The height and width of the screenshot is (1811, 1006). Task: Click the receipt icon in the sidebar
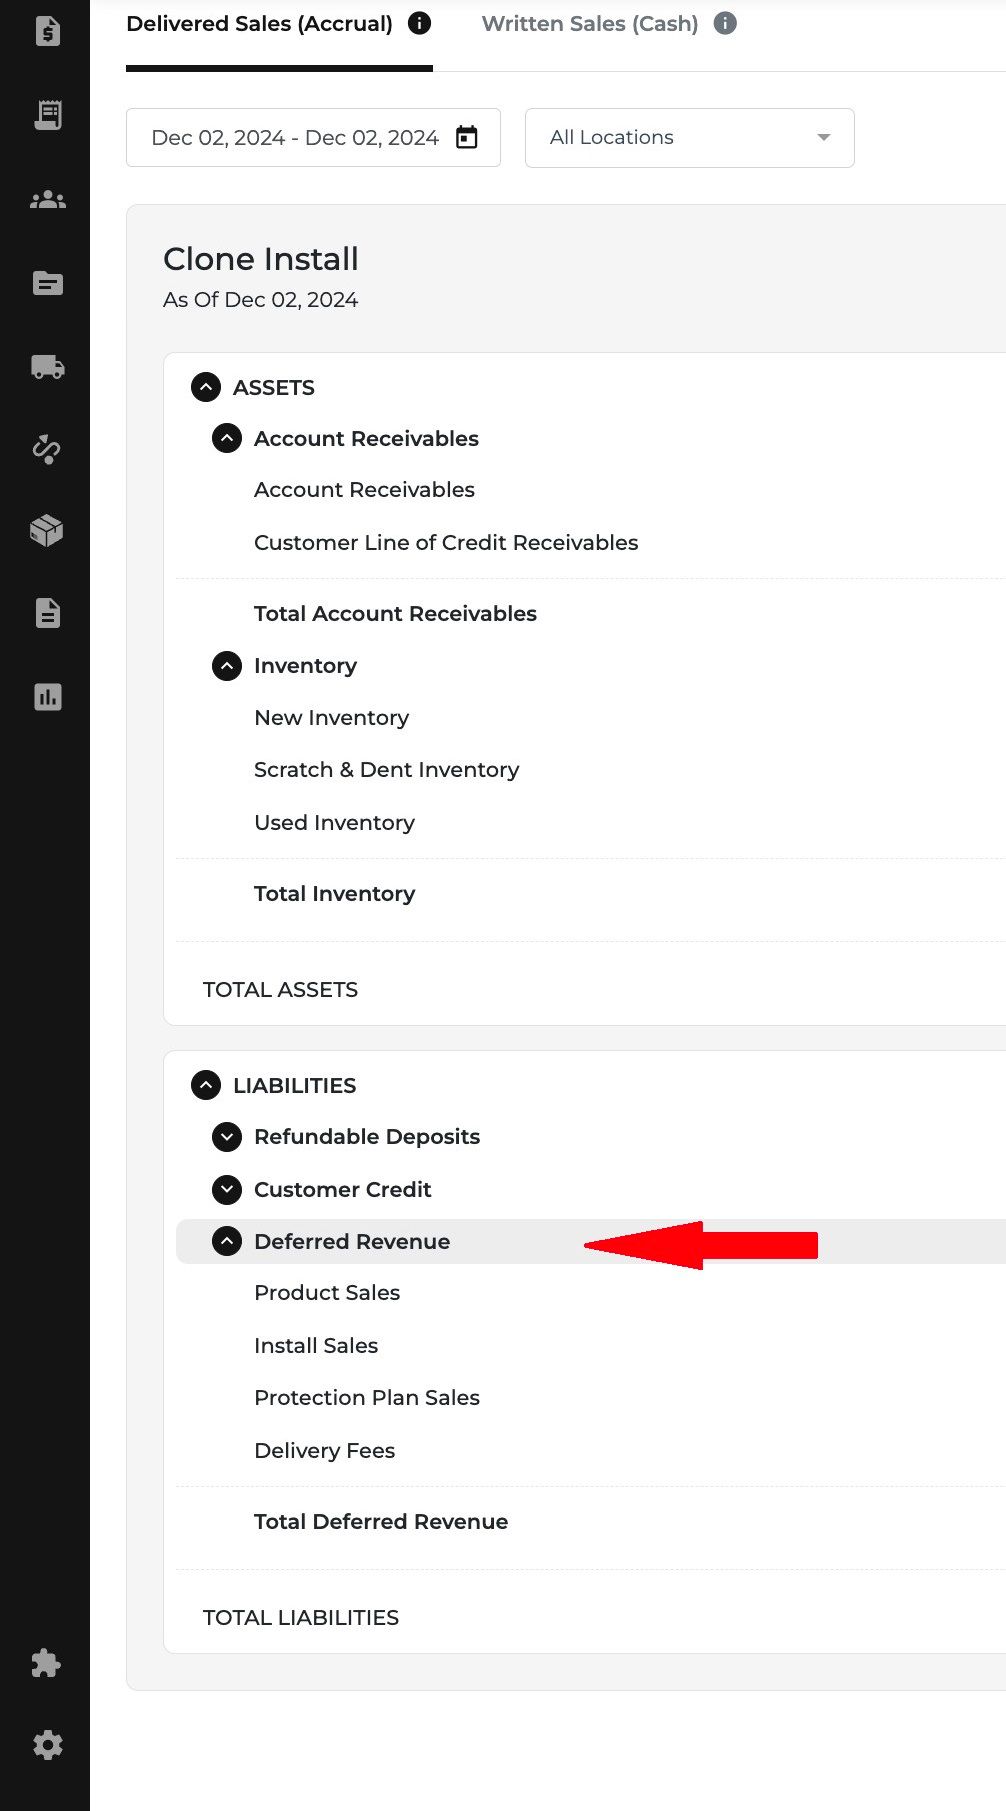47,115
